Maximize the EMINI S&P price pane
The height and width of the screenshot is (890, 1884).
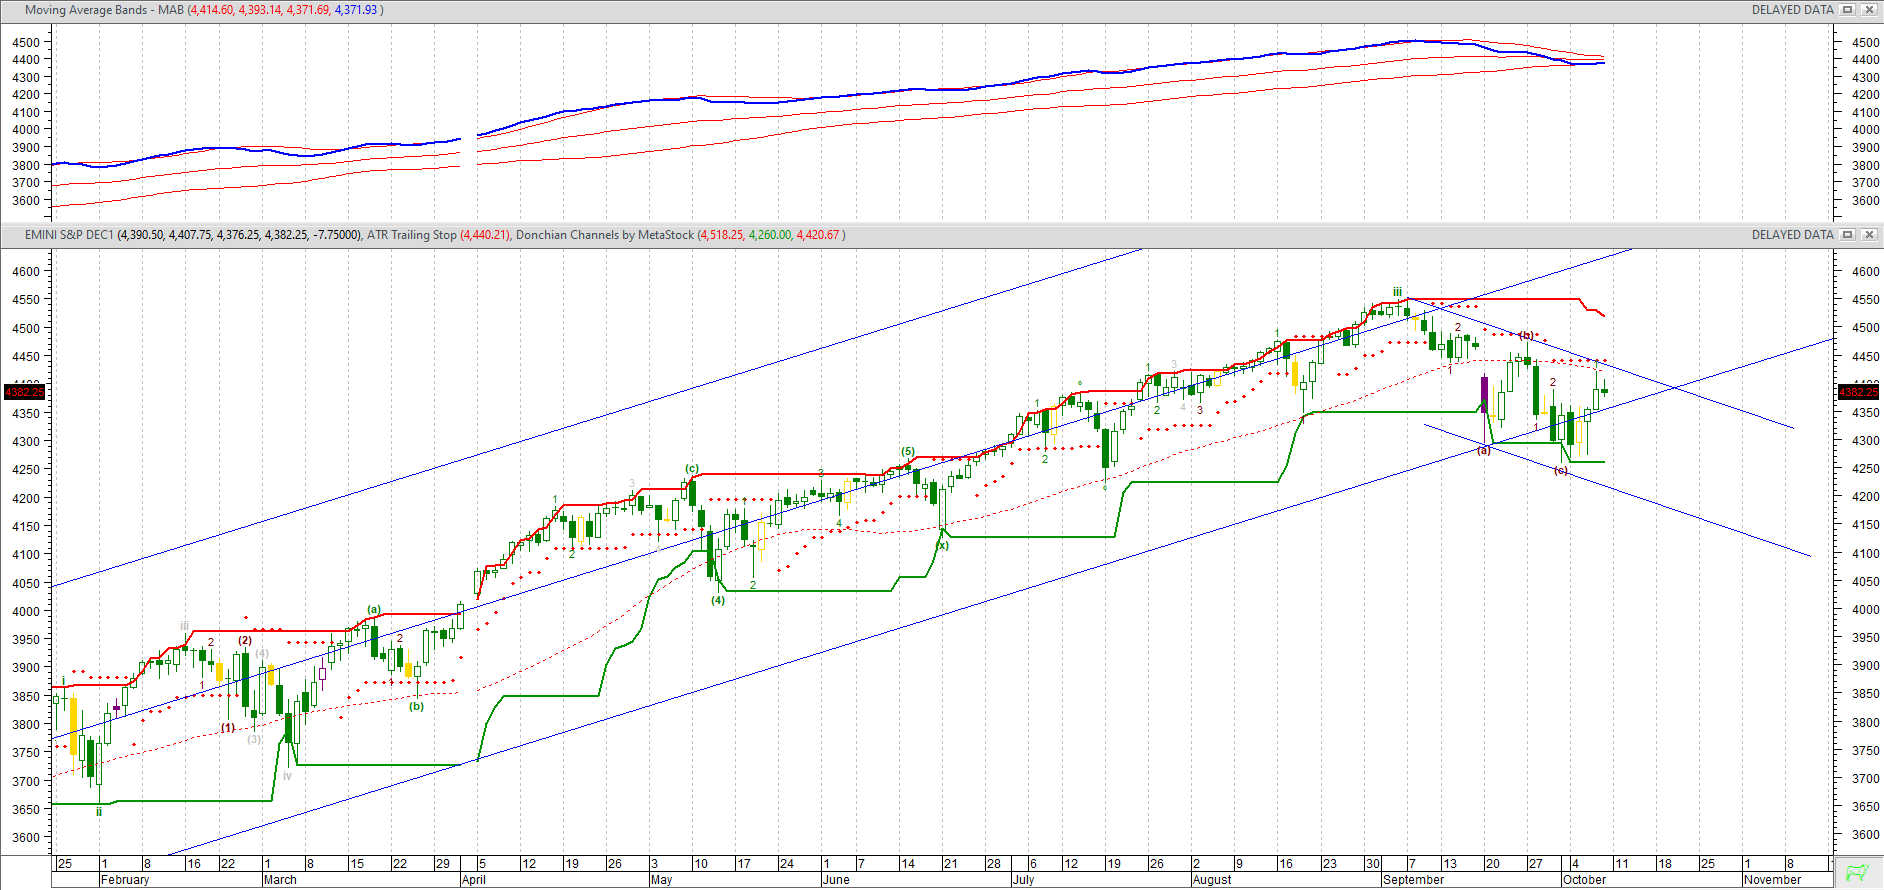(x=1848, y=235)
